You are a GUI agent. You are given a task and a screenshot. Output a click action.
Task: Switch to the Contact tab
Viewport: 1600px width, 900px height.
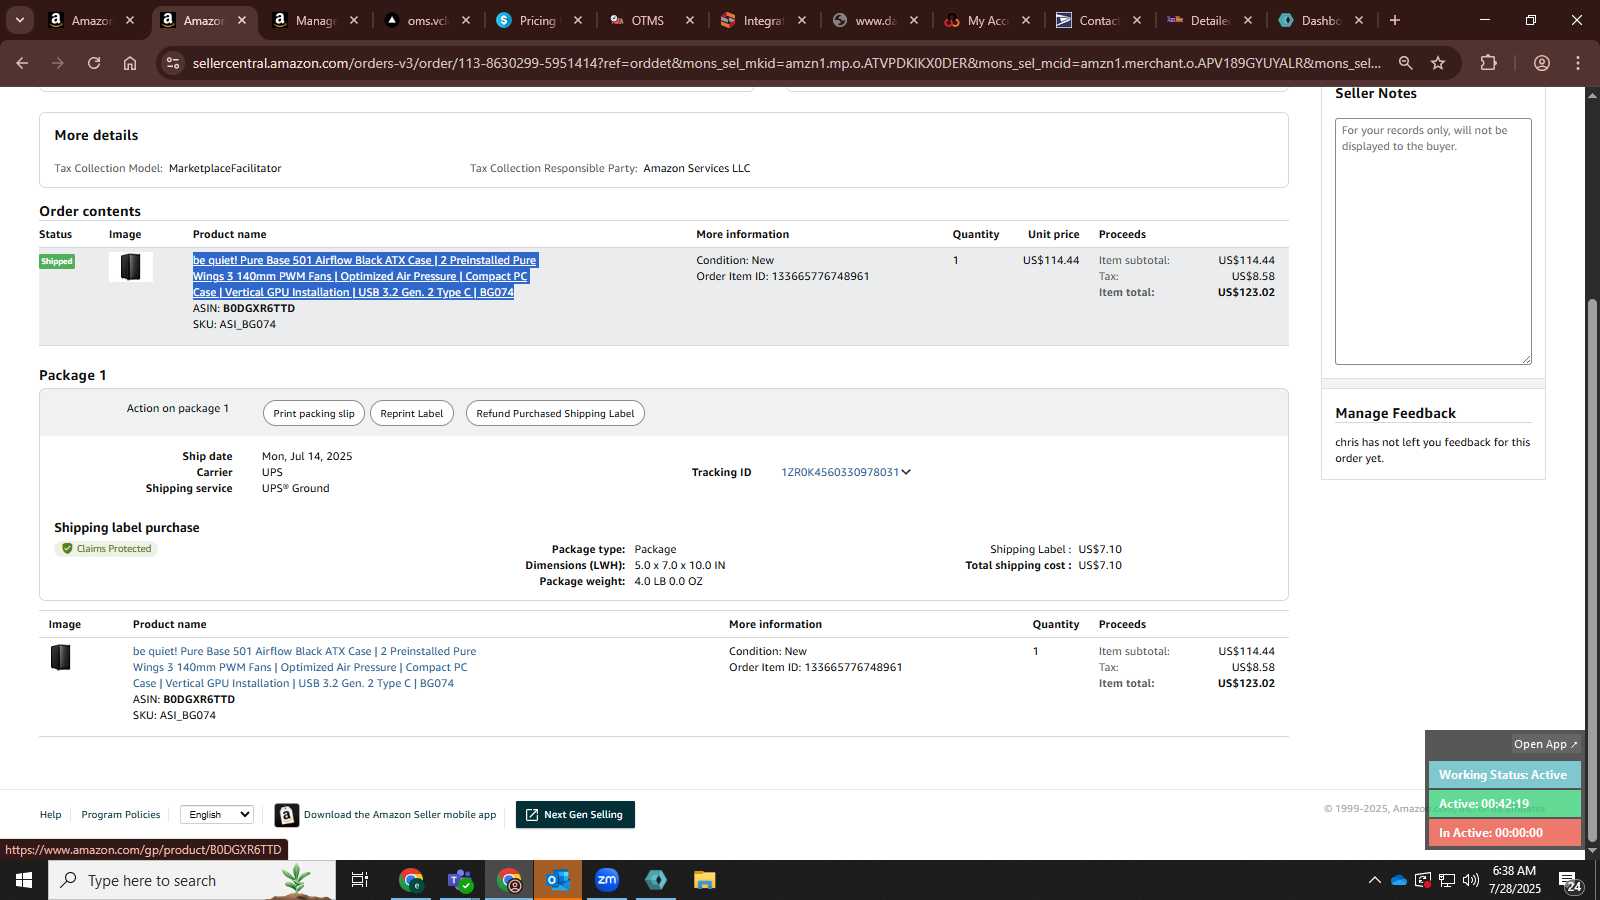[x=1098, y=20]
